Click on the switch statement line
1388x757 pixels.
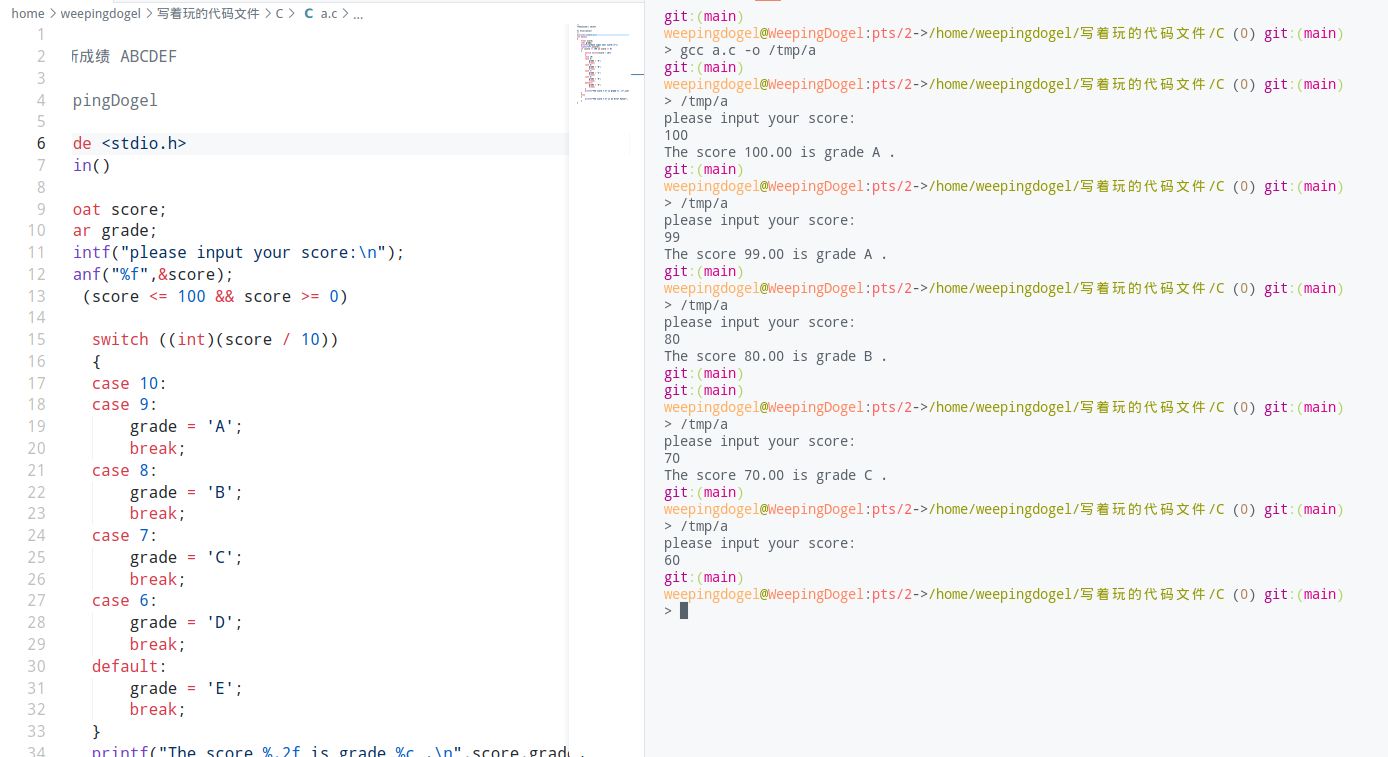pos(215,340)
